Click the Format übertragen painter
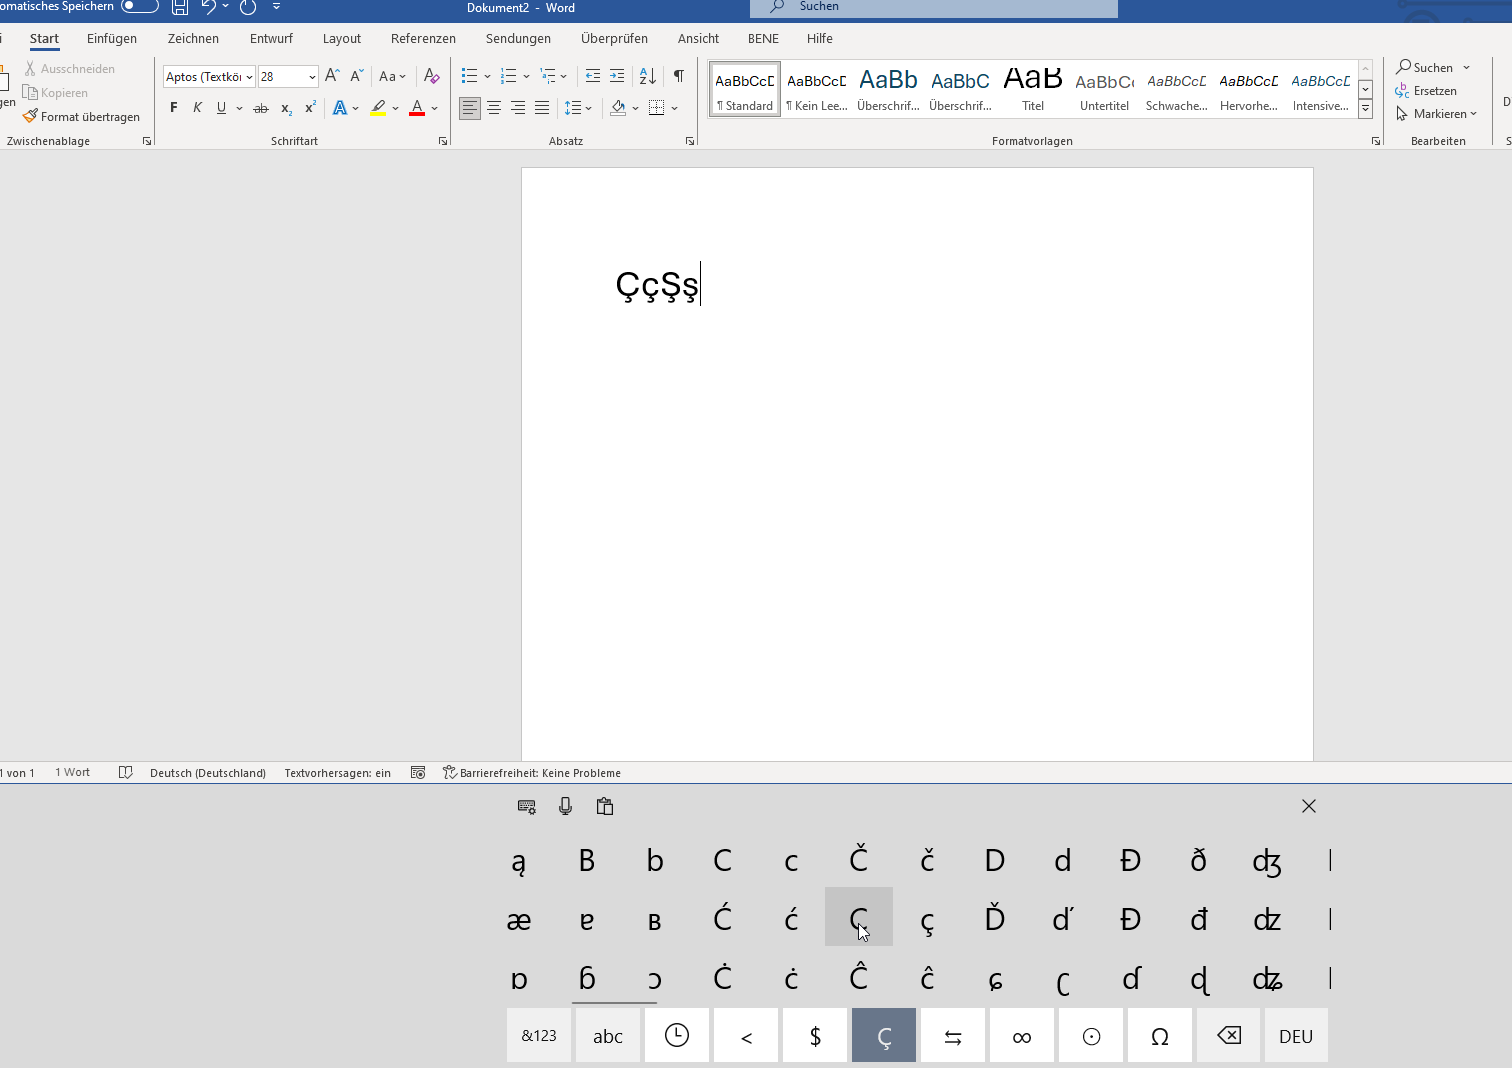Screen dimensions: 1512x1068 (82, 117)
